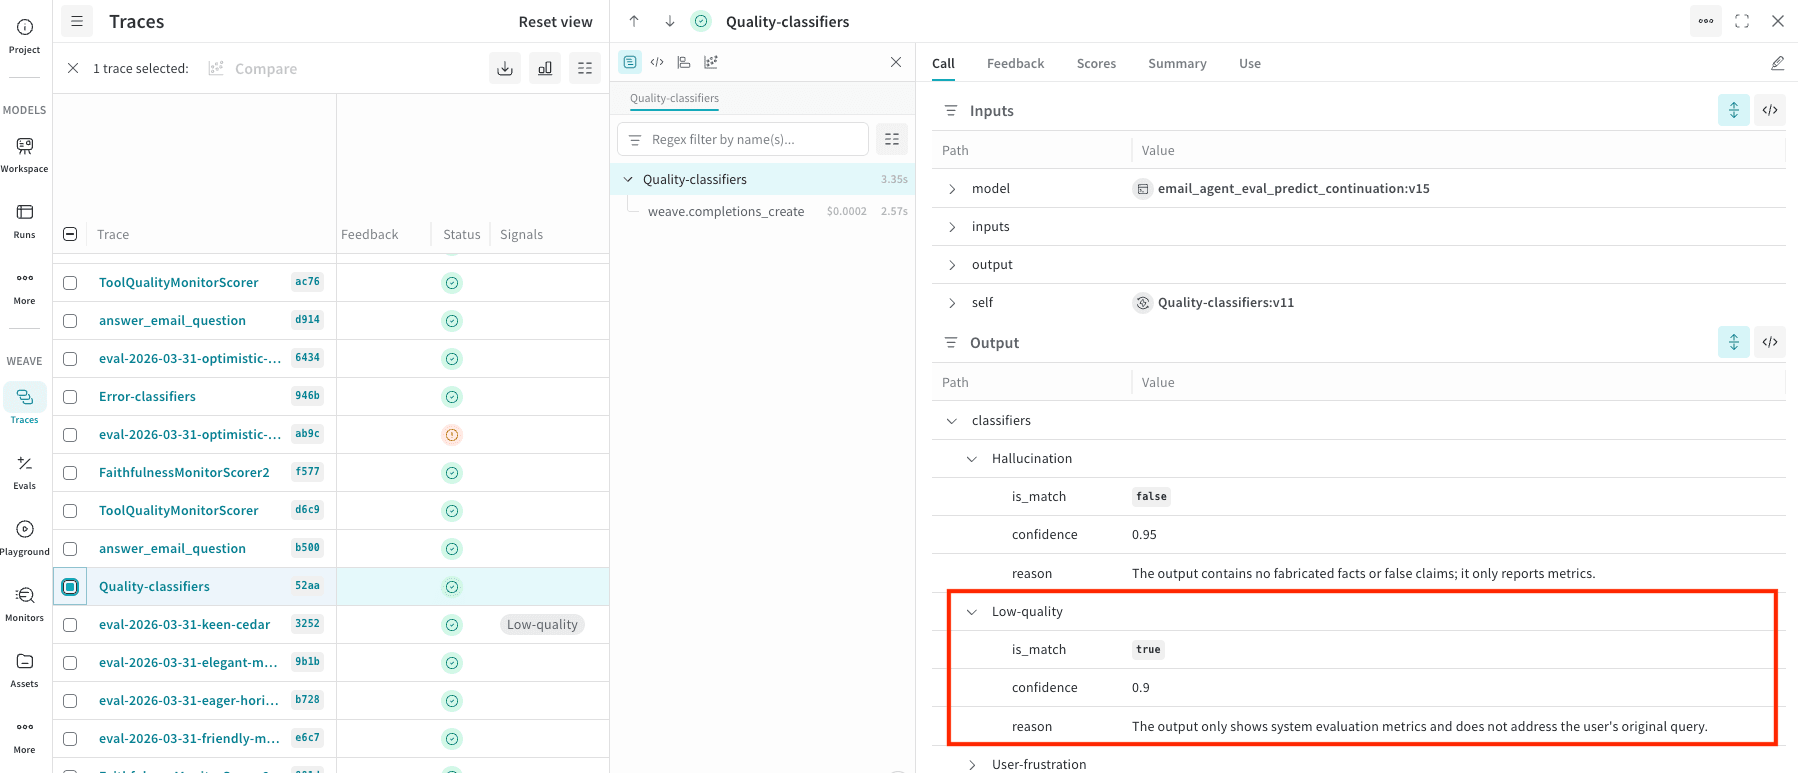1798x773 pixels.
Task: Click the list toggle next to regex filter
Action: [892, 139]
